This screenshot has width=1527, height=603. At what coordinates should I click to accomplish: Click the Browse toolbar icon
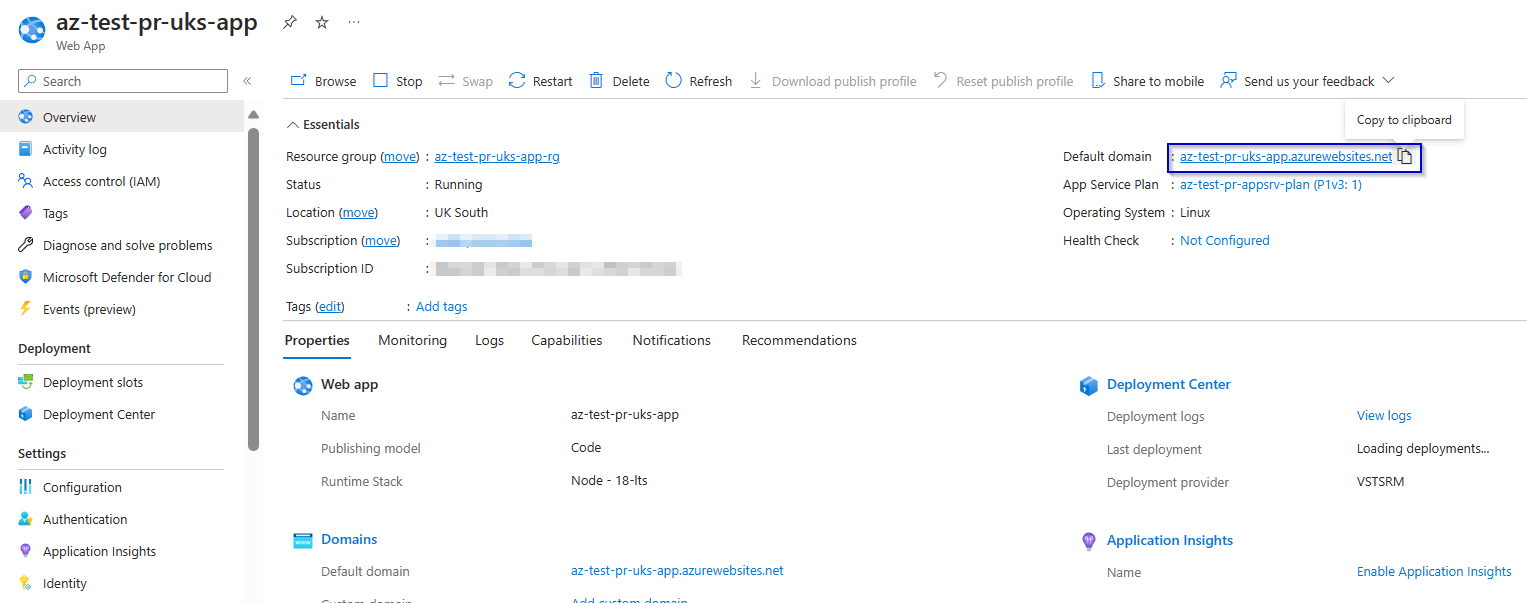(x=298, y=81)
